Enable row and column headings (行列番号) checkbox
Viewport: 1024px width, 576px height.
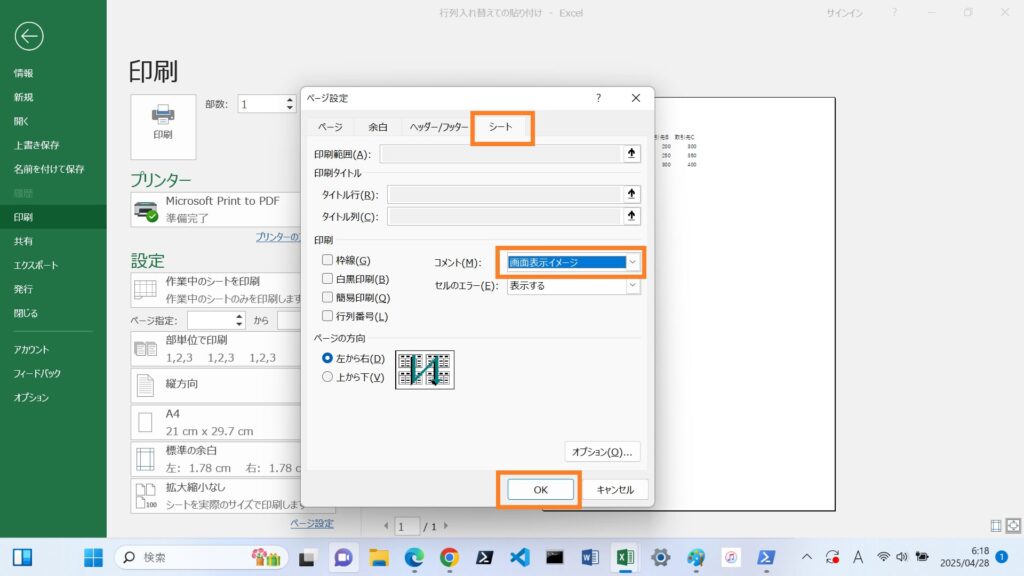tap(327, 316)
